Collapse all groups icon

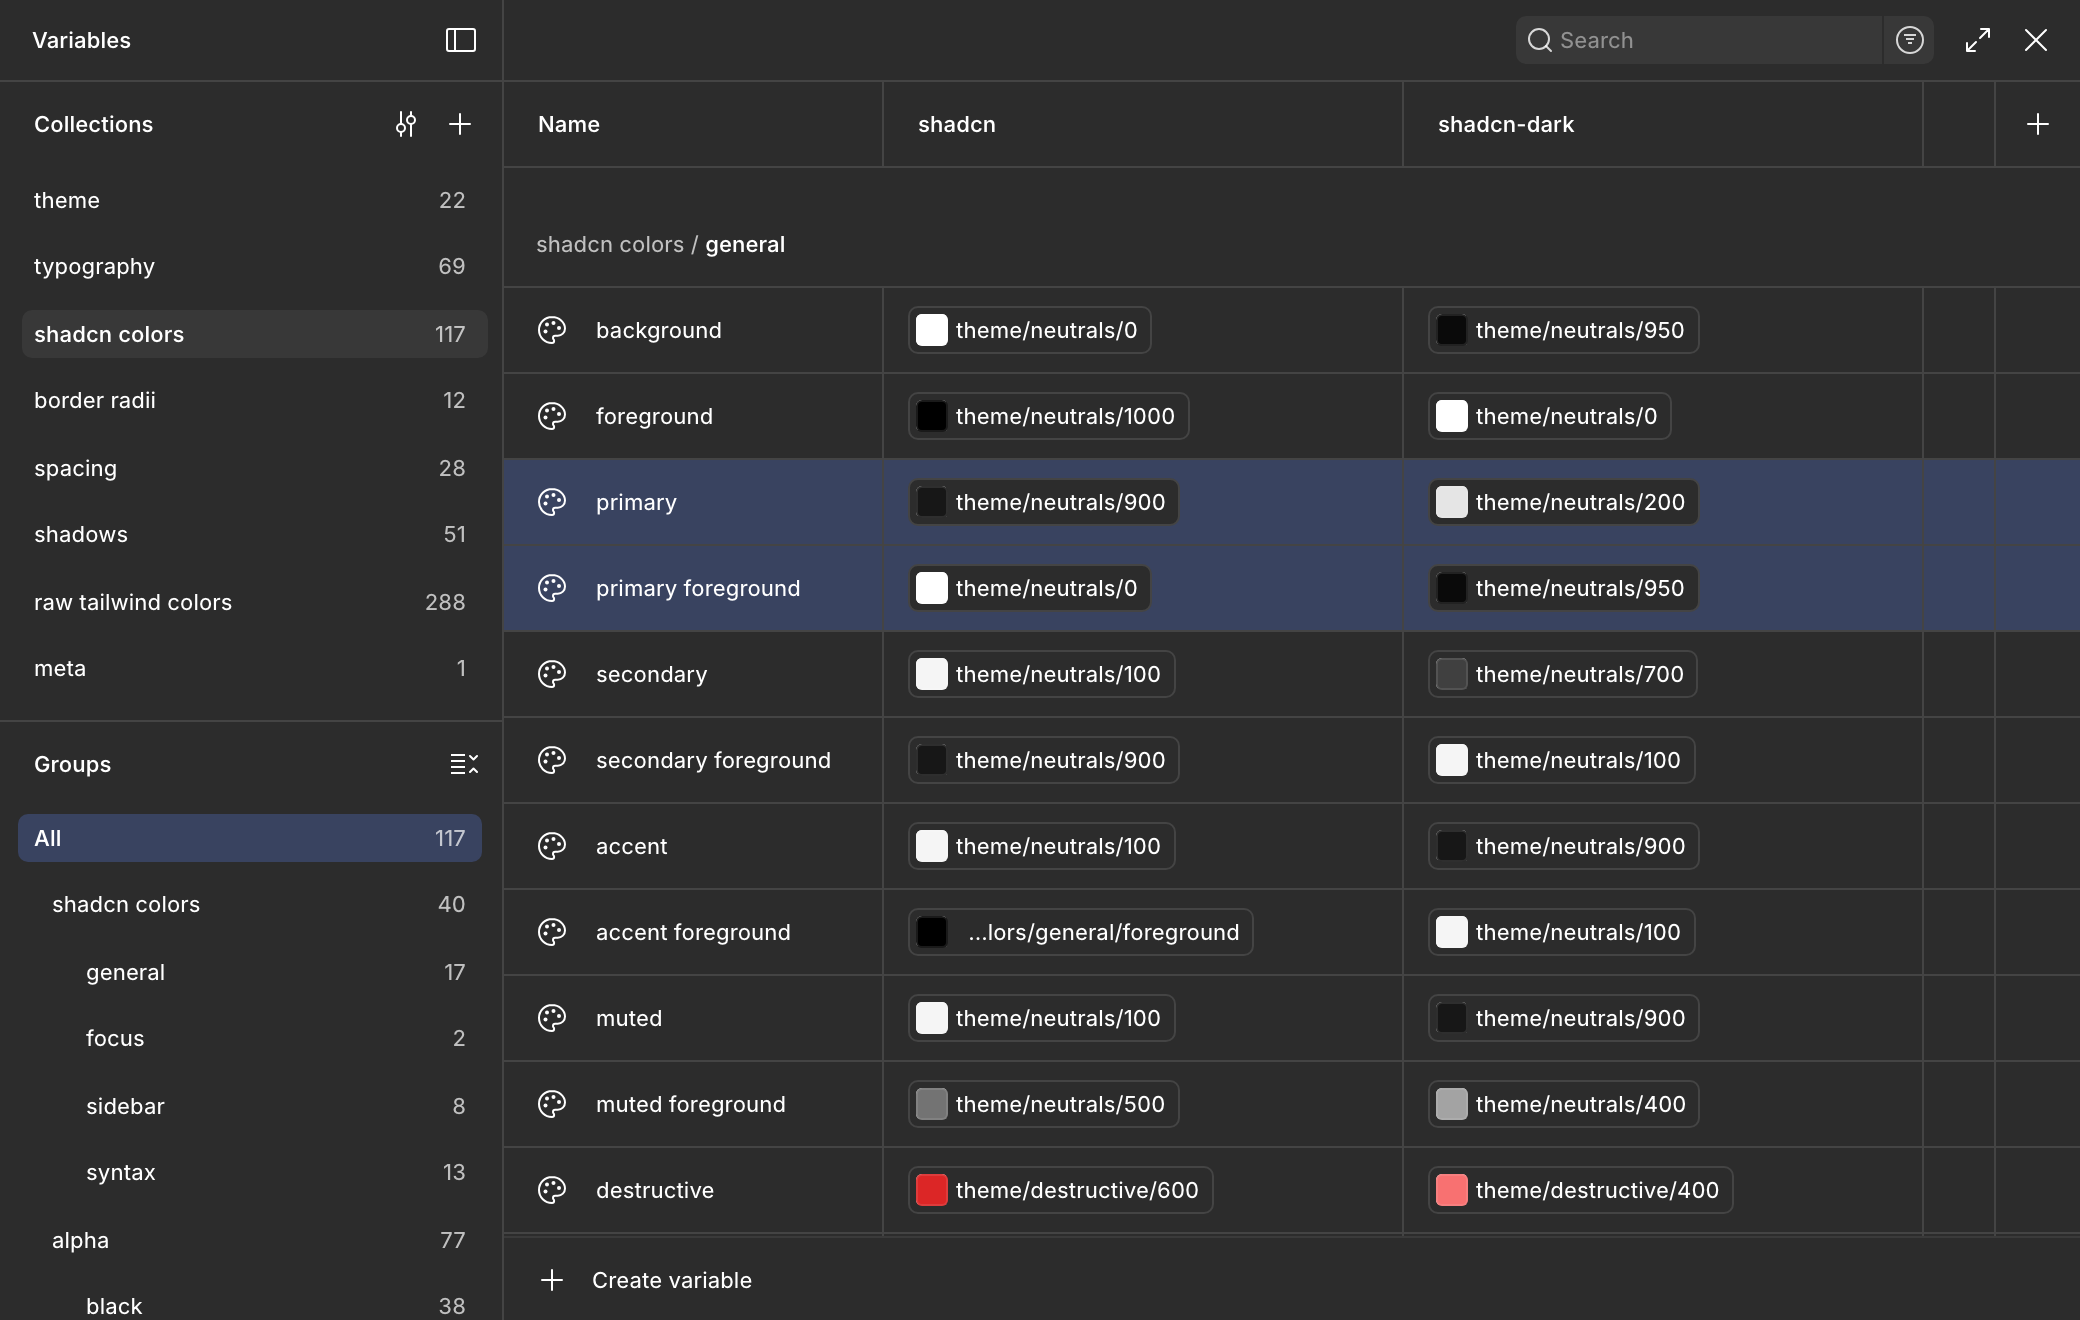coord(464,764)
